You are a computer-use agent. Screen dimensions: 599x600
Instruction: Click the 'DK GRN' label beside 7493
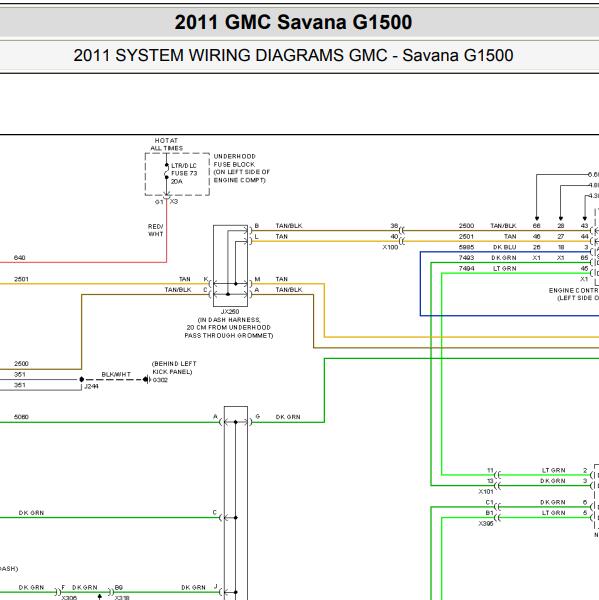point(504,258)
